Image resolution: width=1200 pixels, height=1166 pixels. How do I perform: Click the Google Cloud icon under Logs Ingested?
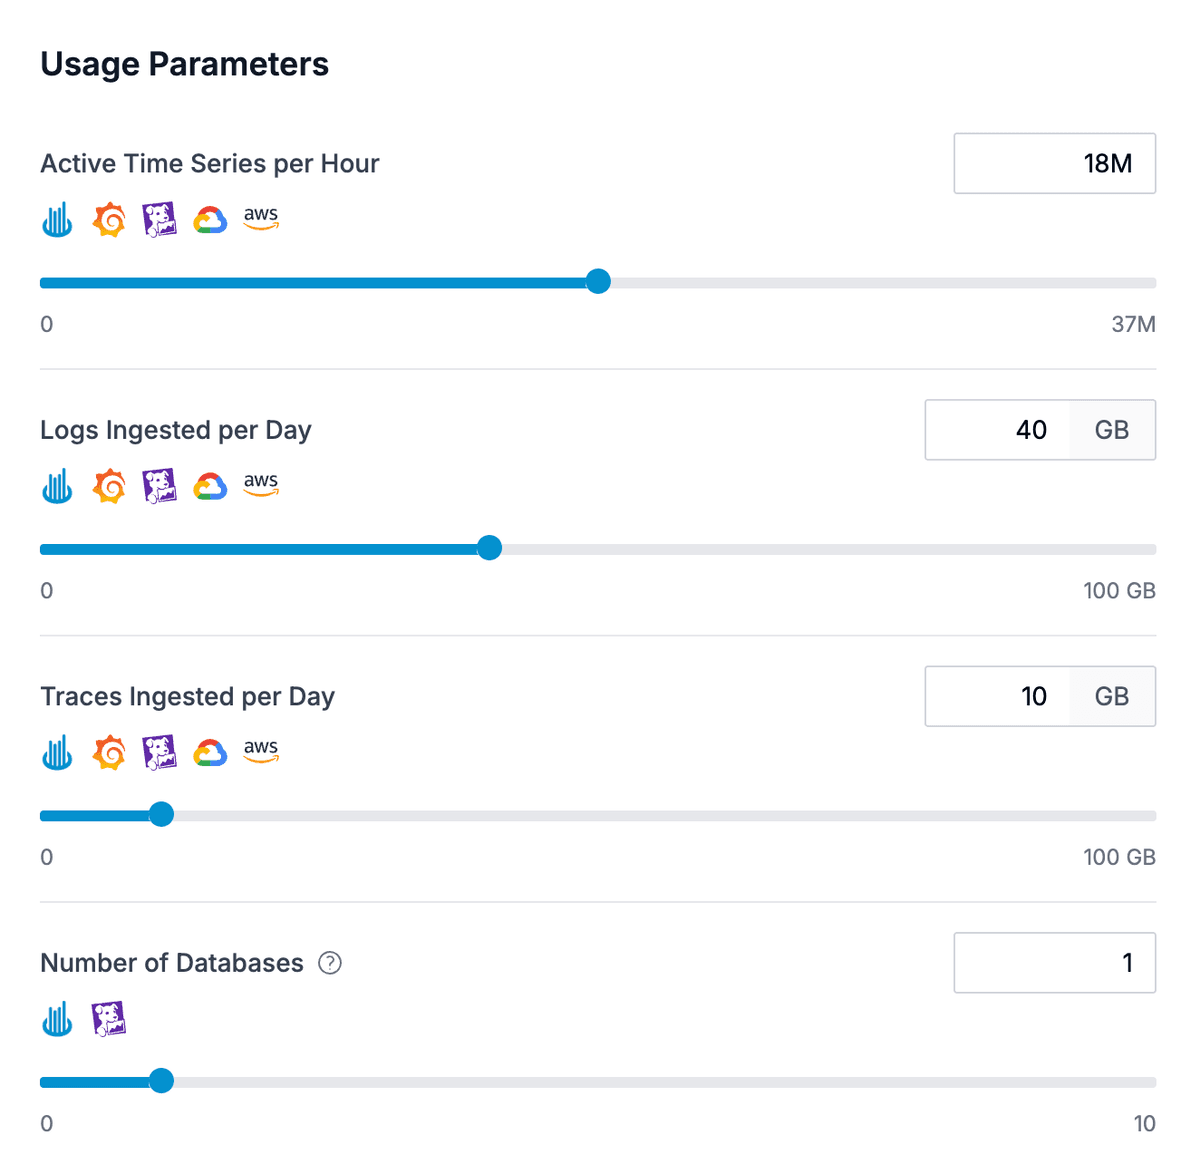(210, 486)
